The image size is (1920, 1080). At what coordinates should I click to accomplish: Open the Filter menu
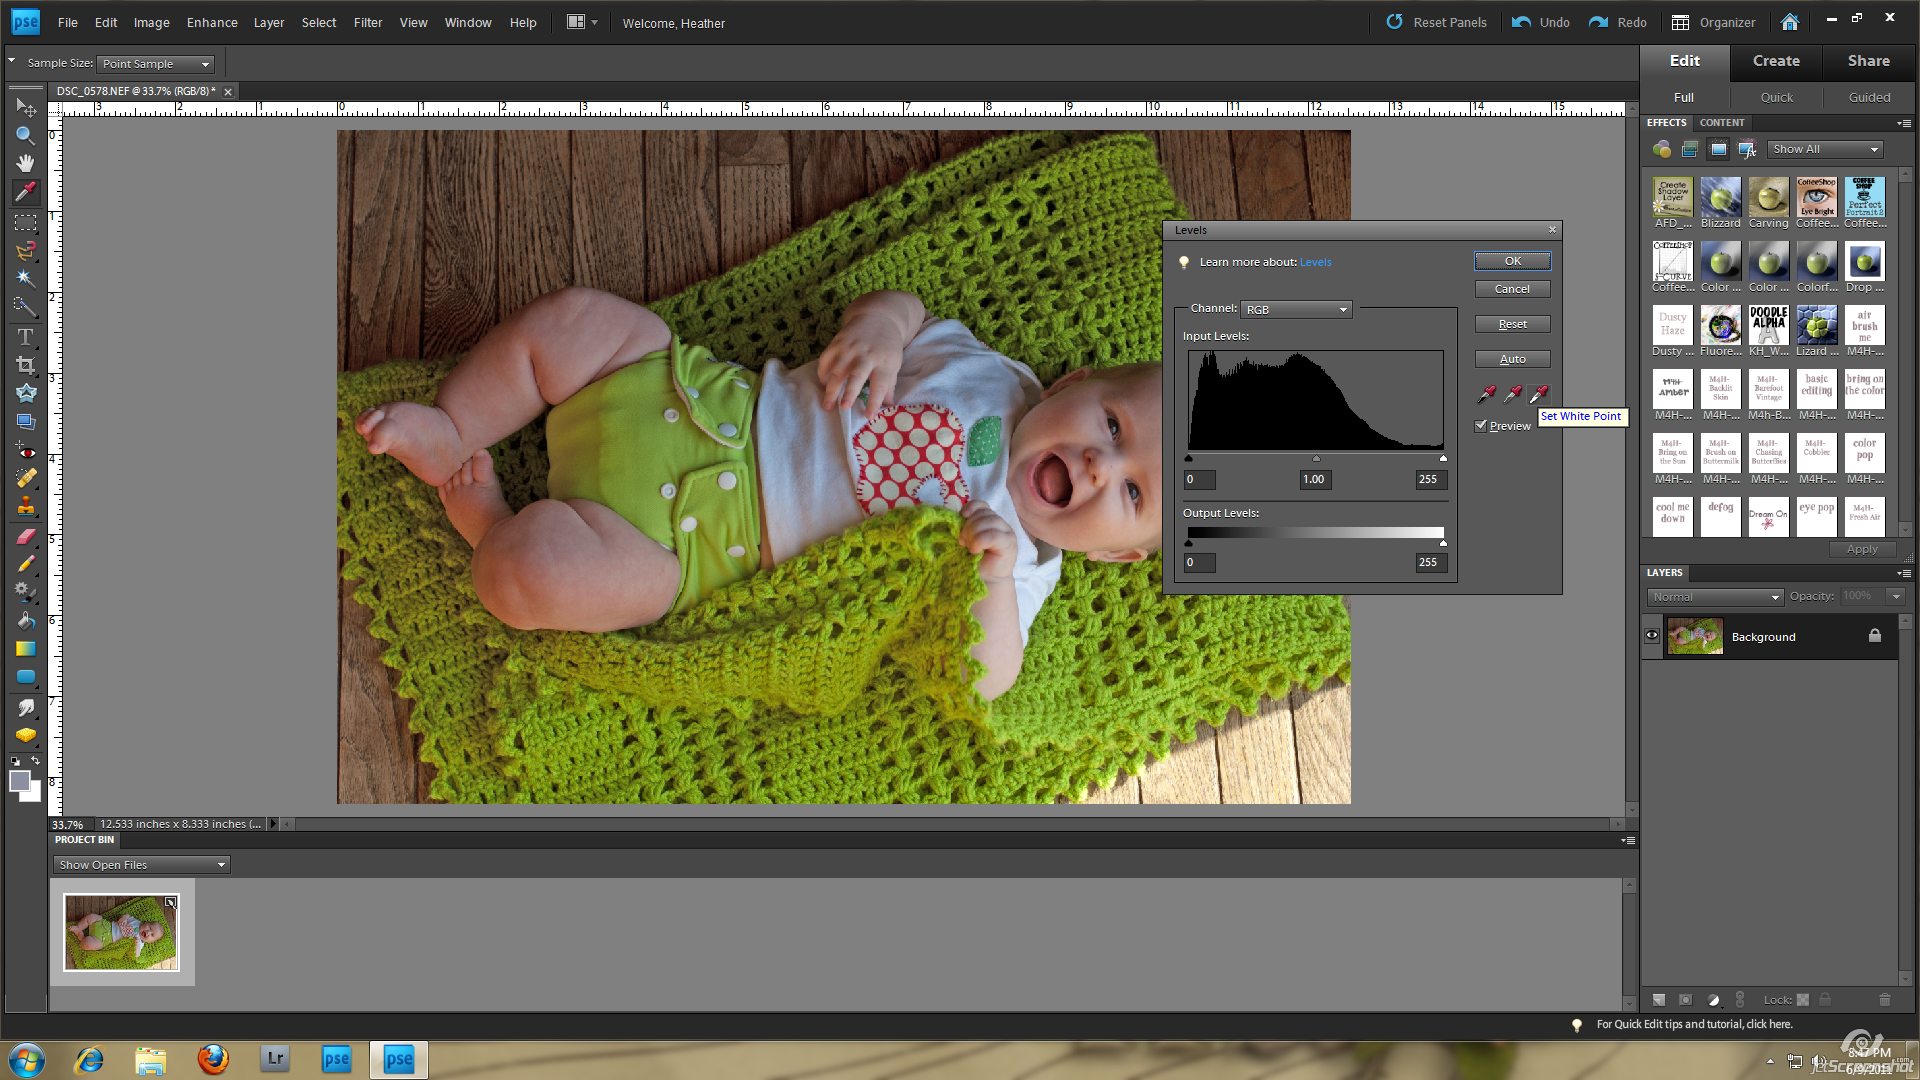tap(368, 22)
